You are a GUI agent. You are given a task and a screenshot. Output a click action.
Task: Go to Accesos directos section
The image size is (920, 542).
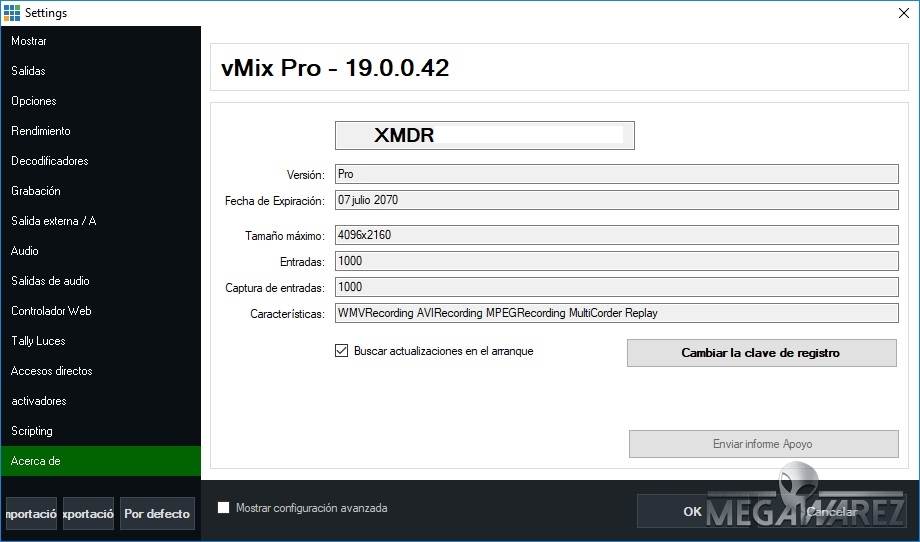(x=100, y=371)
